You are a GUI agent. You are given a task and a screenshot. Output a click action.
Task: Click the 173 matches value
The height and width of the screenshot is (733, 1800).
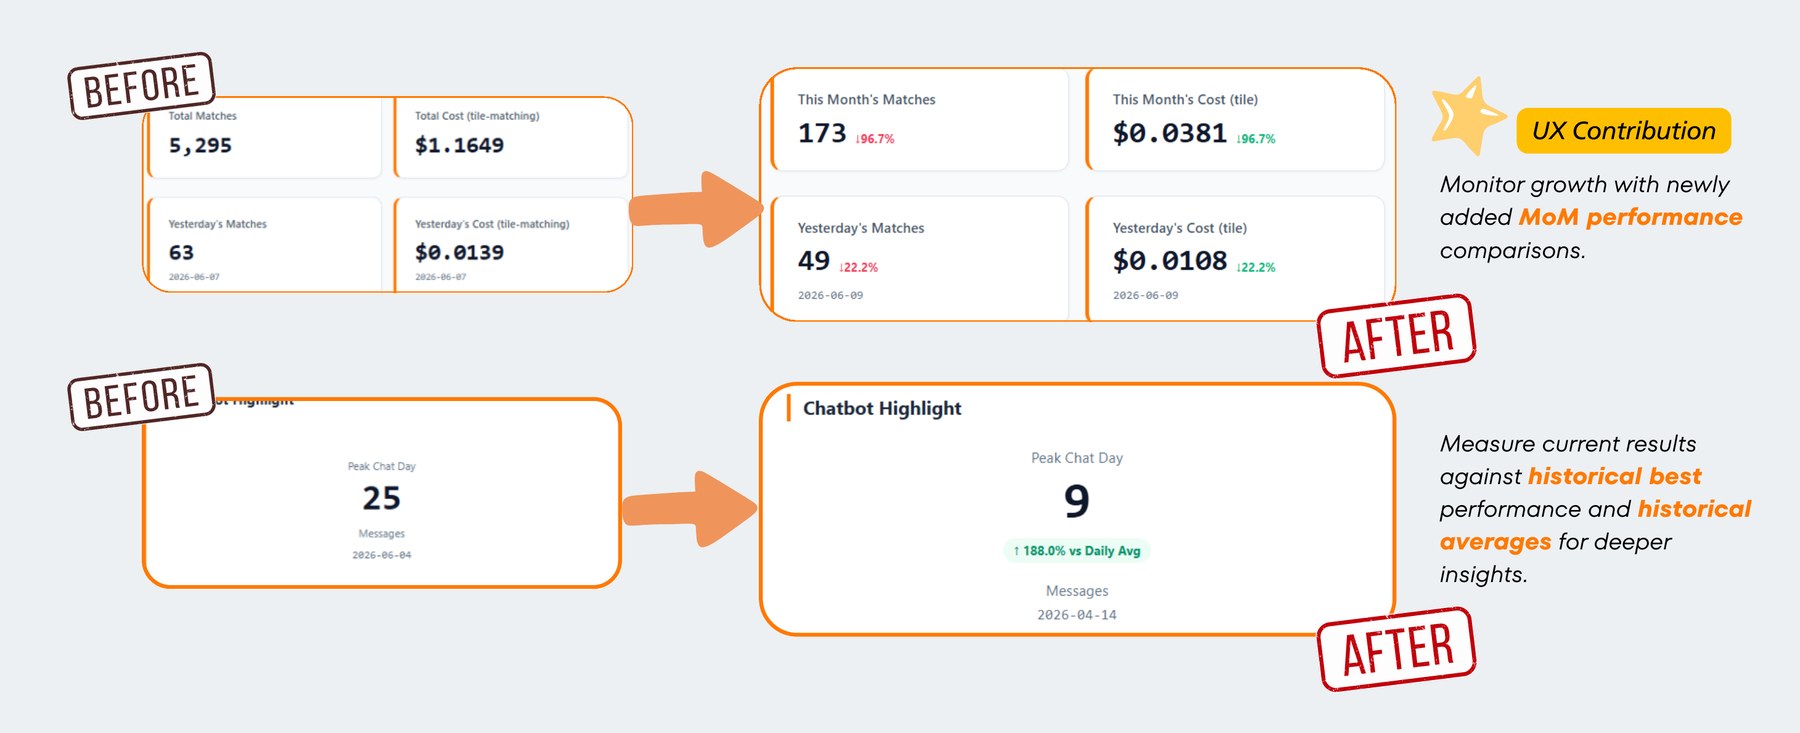(x=822, y=133)
